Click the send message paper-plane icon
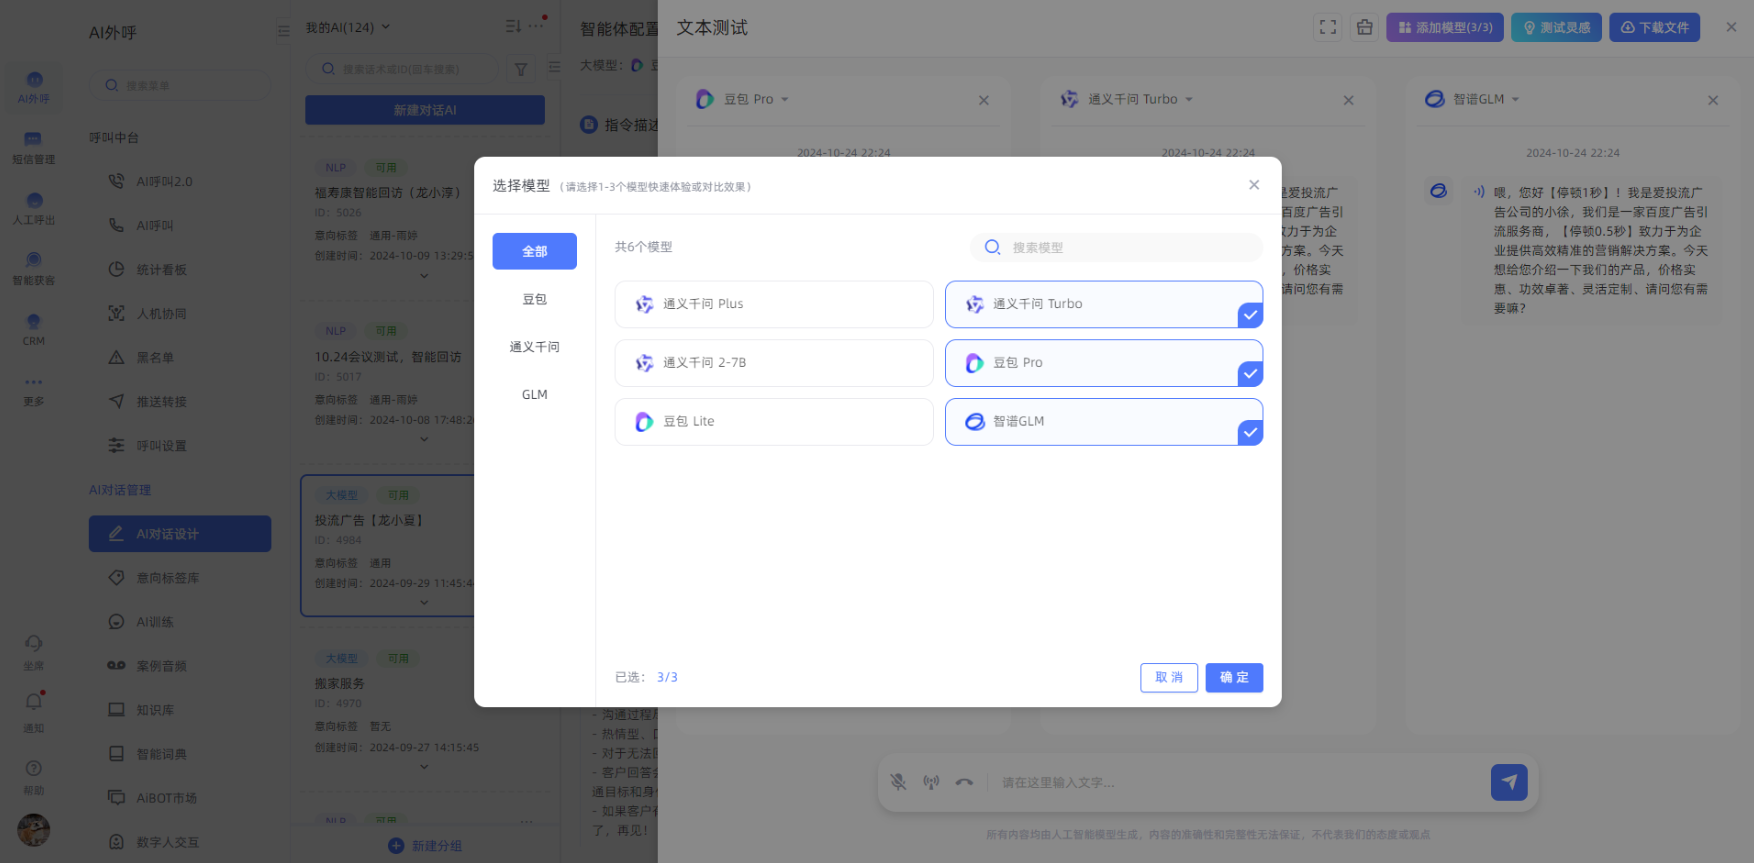The image size is (1754, 863). click(x=1508, y=782)
